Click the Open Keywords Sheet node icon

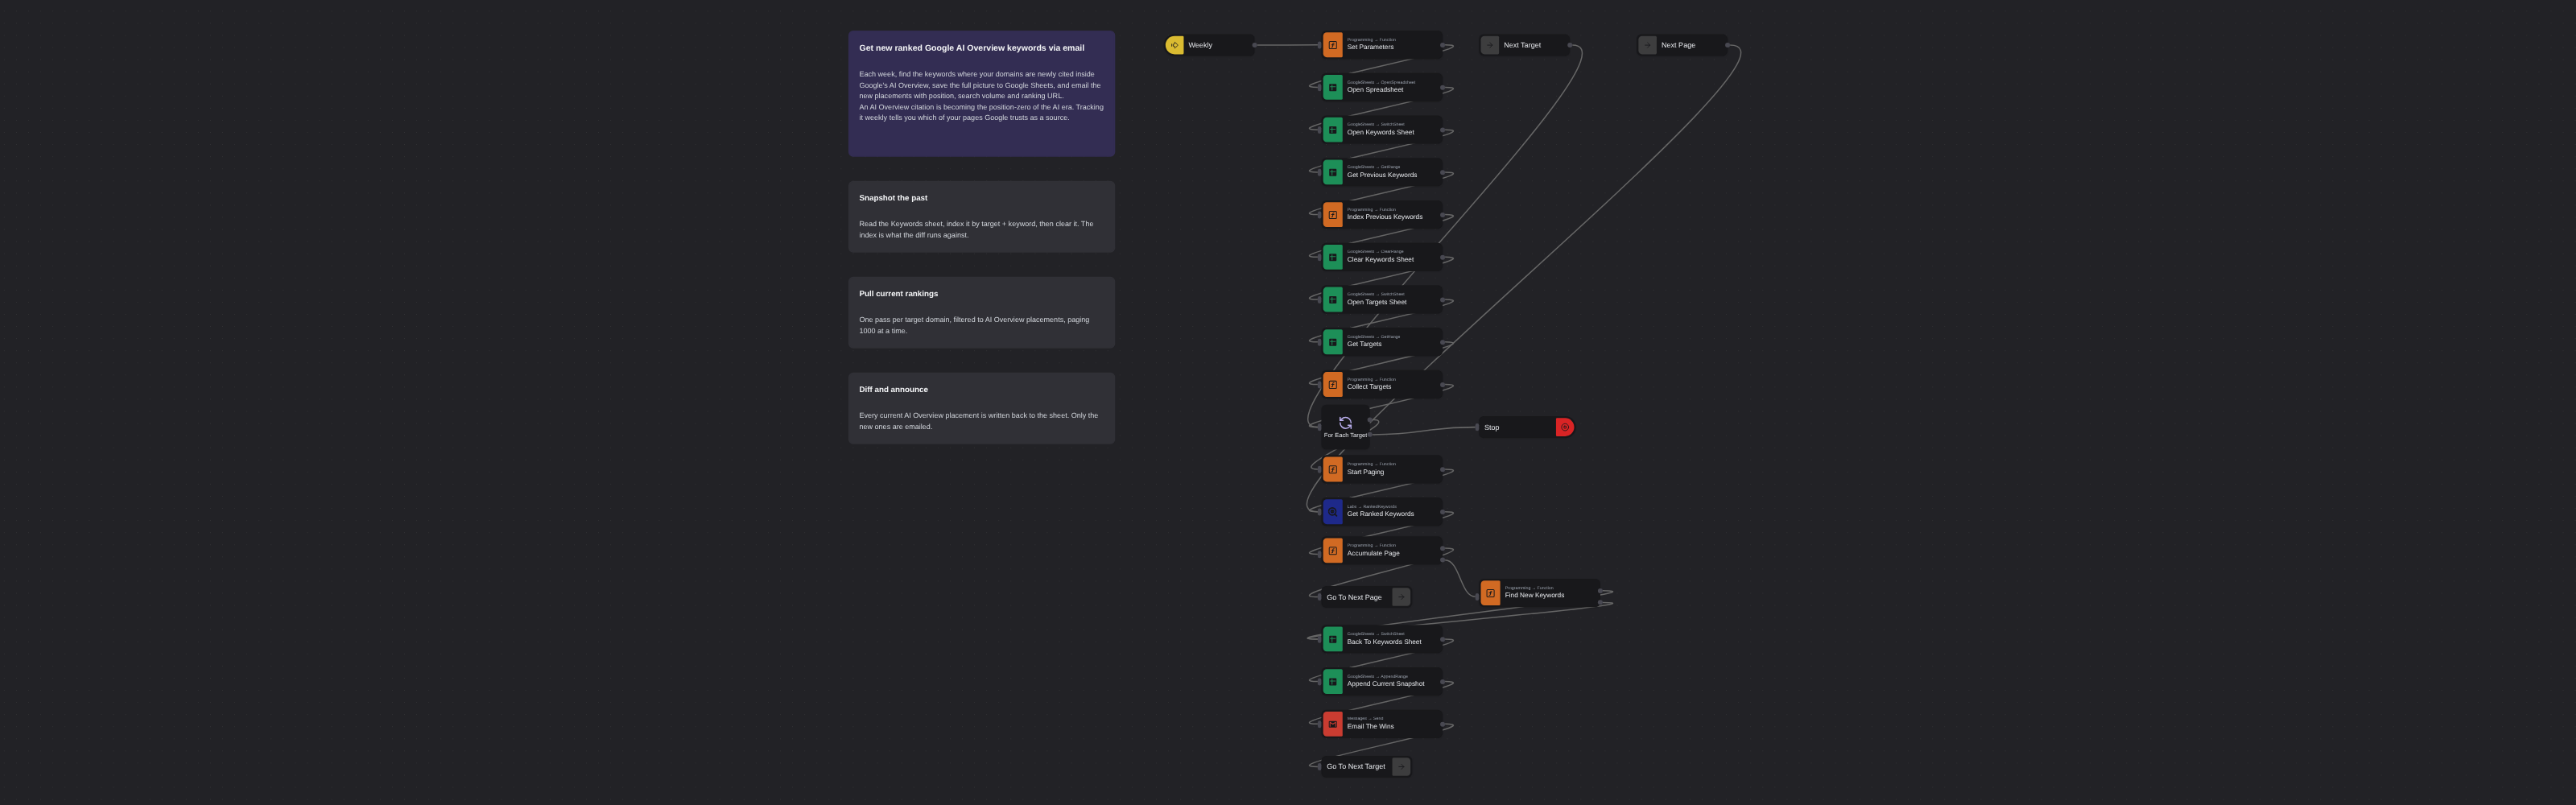click(x=1332, y=130)
